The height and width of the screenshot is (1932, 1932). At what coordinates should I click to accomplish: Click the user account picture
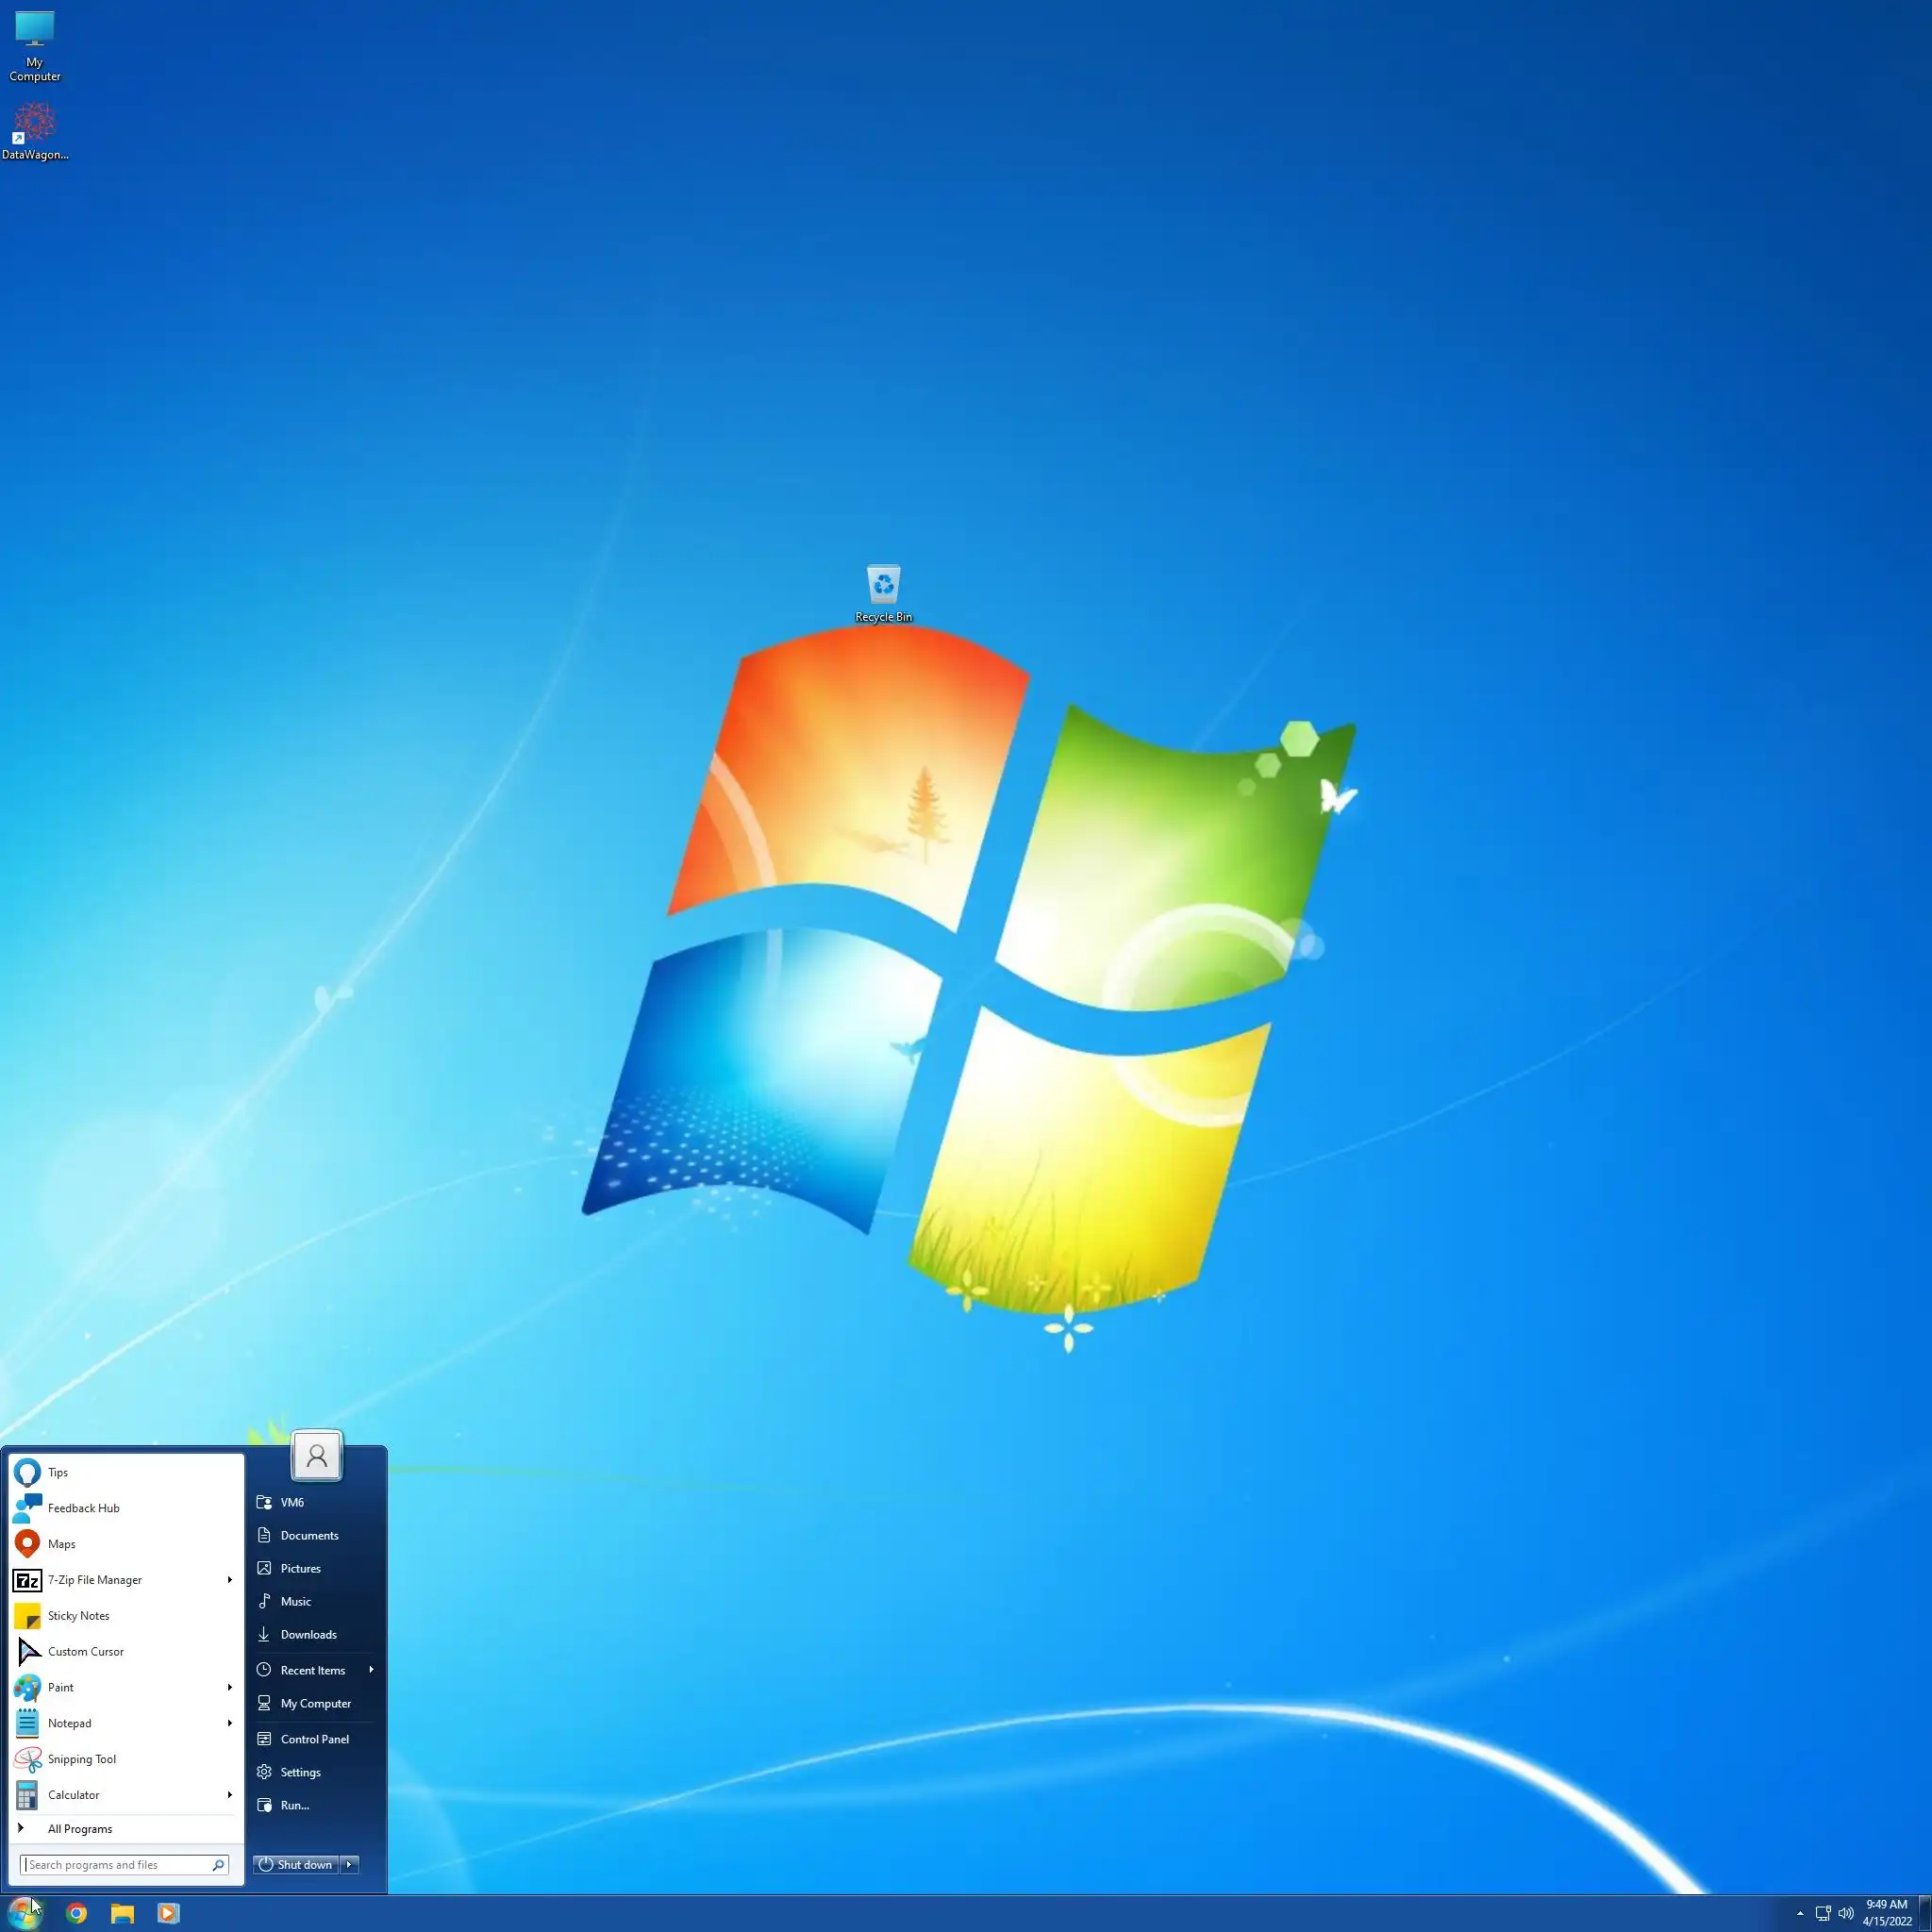316,1456
